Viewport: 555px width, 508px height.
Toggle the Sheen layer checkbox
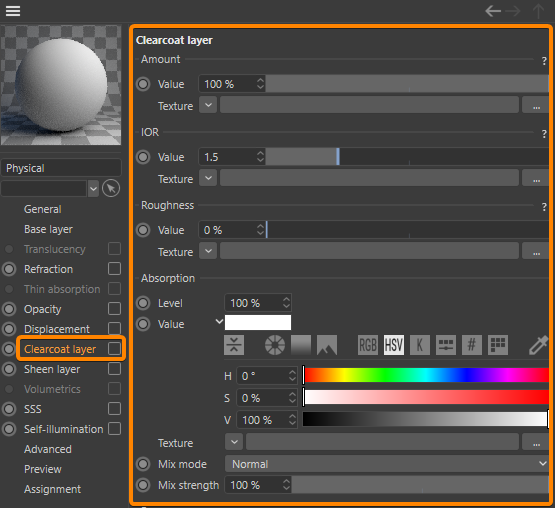tap(114, 369)
